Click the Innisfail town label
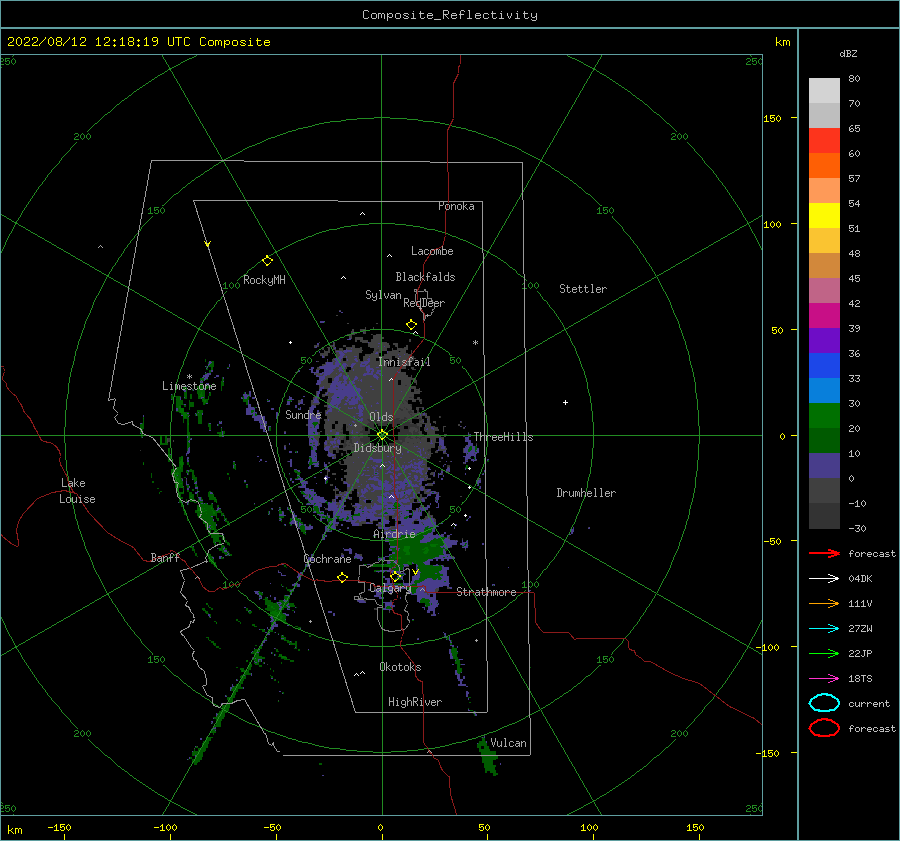Screen dimensions: 900x841 [x=404, y=362]
